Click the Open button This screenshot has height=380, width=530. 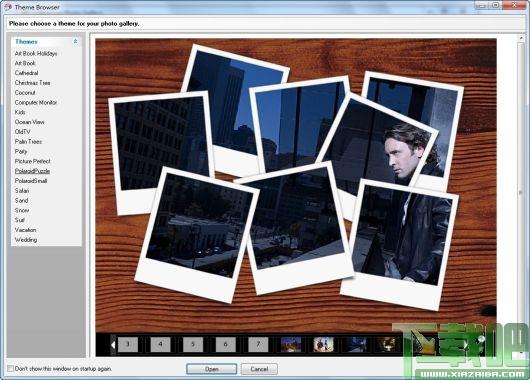click(x=212, y=369)
